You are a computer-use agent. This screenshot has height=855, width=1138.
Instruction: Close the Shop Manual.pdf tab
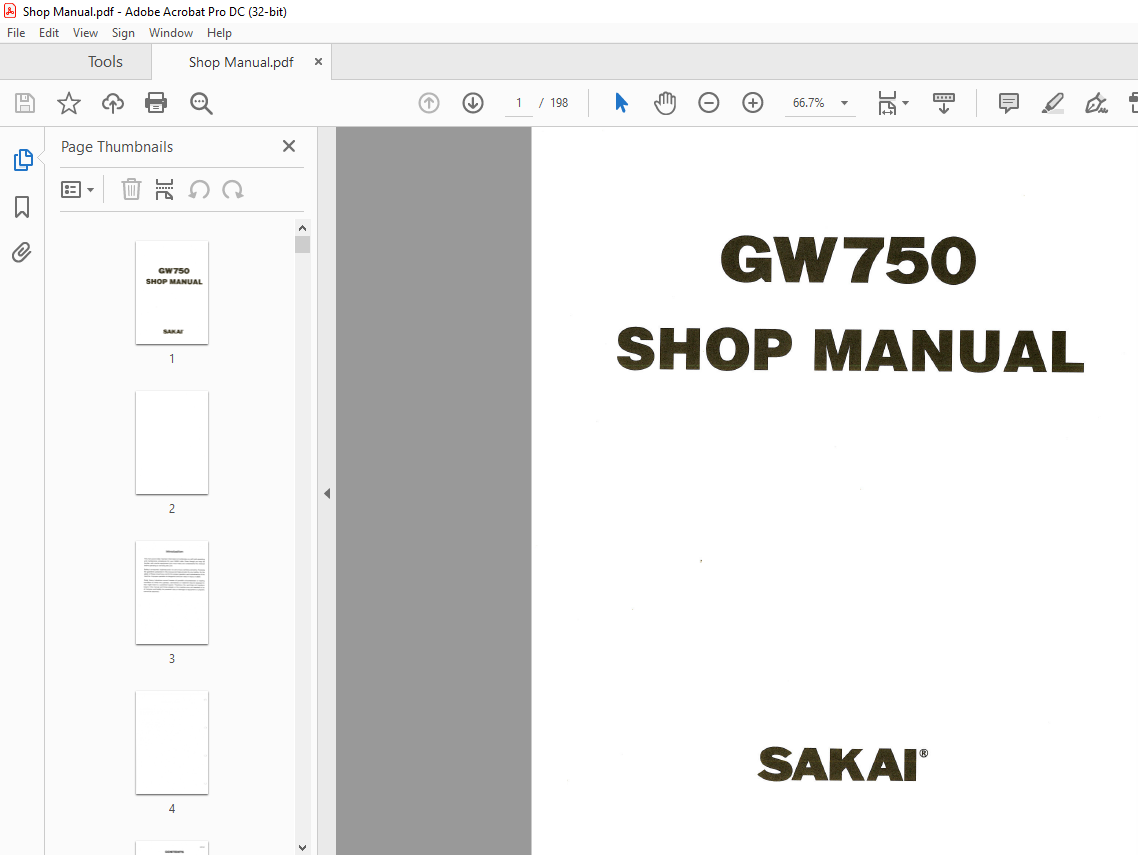318,62
